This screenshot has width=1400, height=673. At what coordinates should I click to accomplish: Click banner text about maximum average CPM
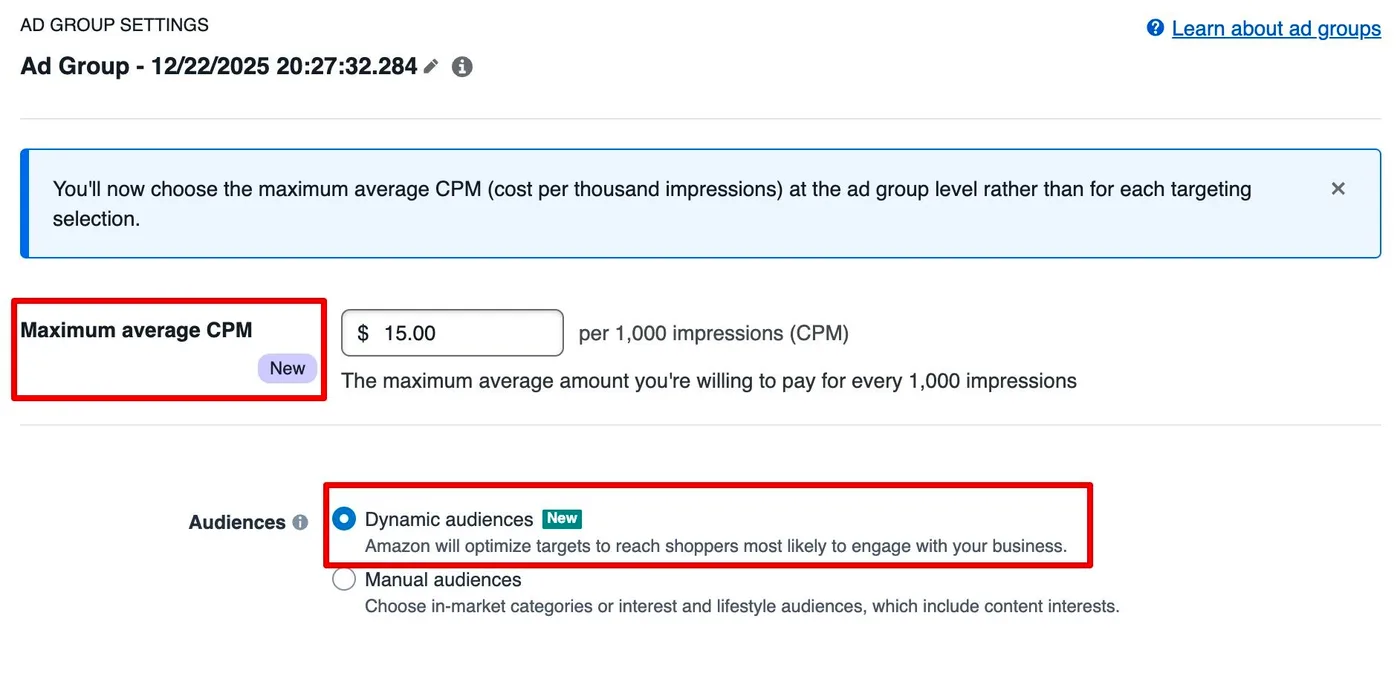[x=652, y=203]
